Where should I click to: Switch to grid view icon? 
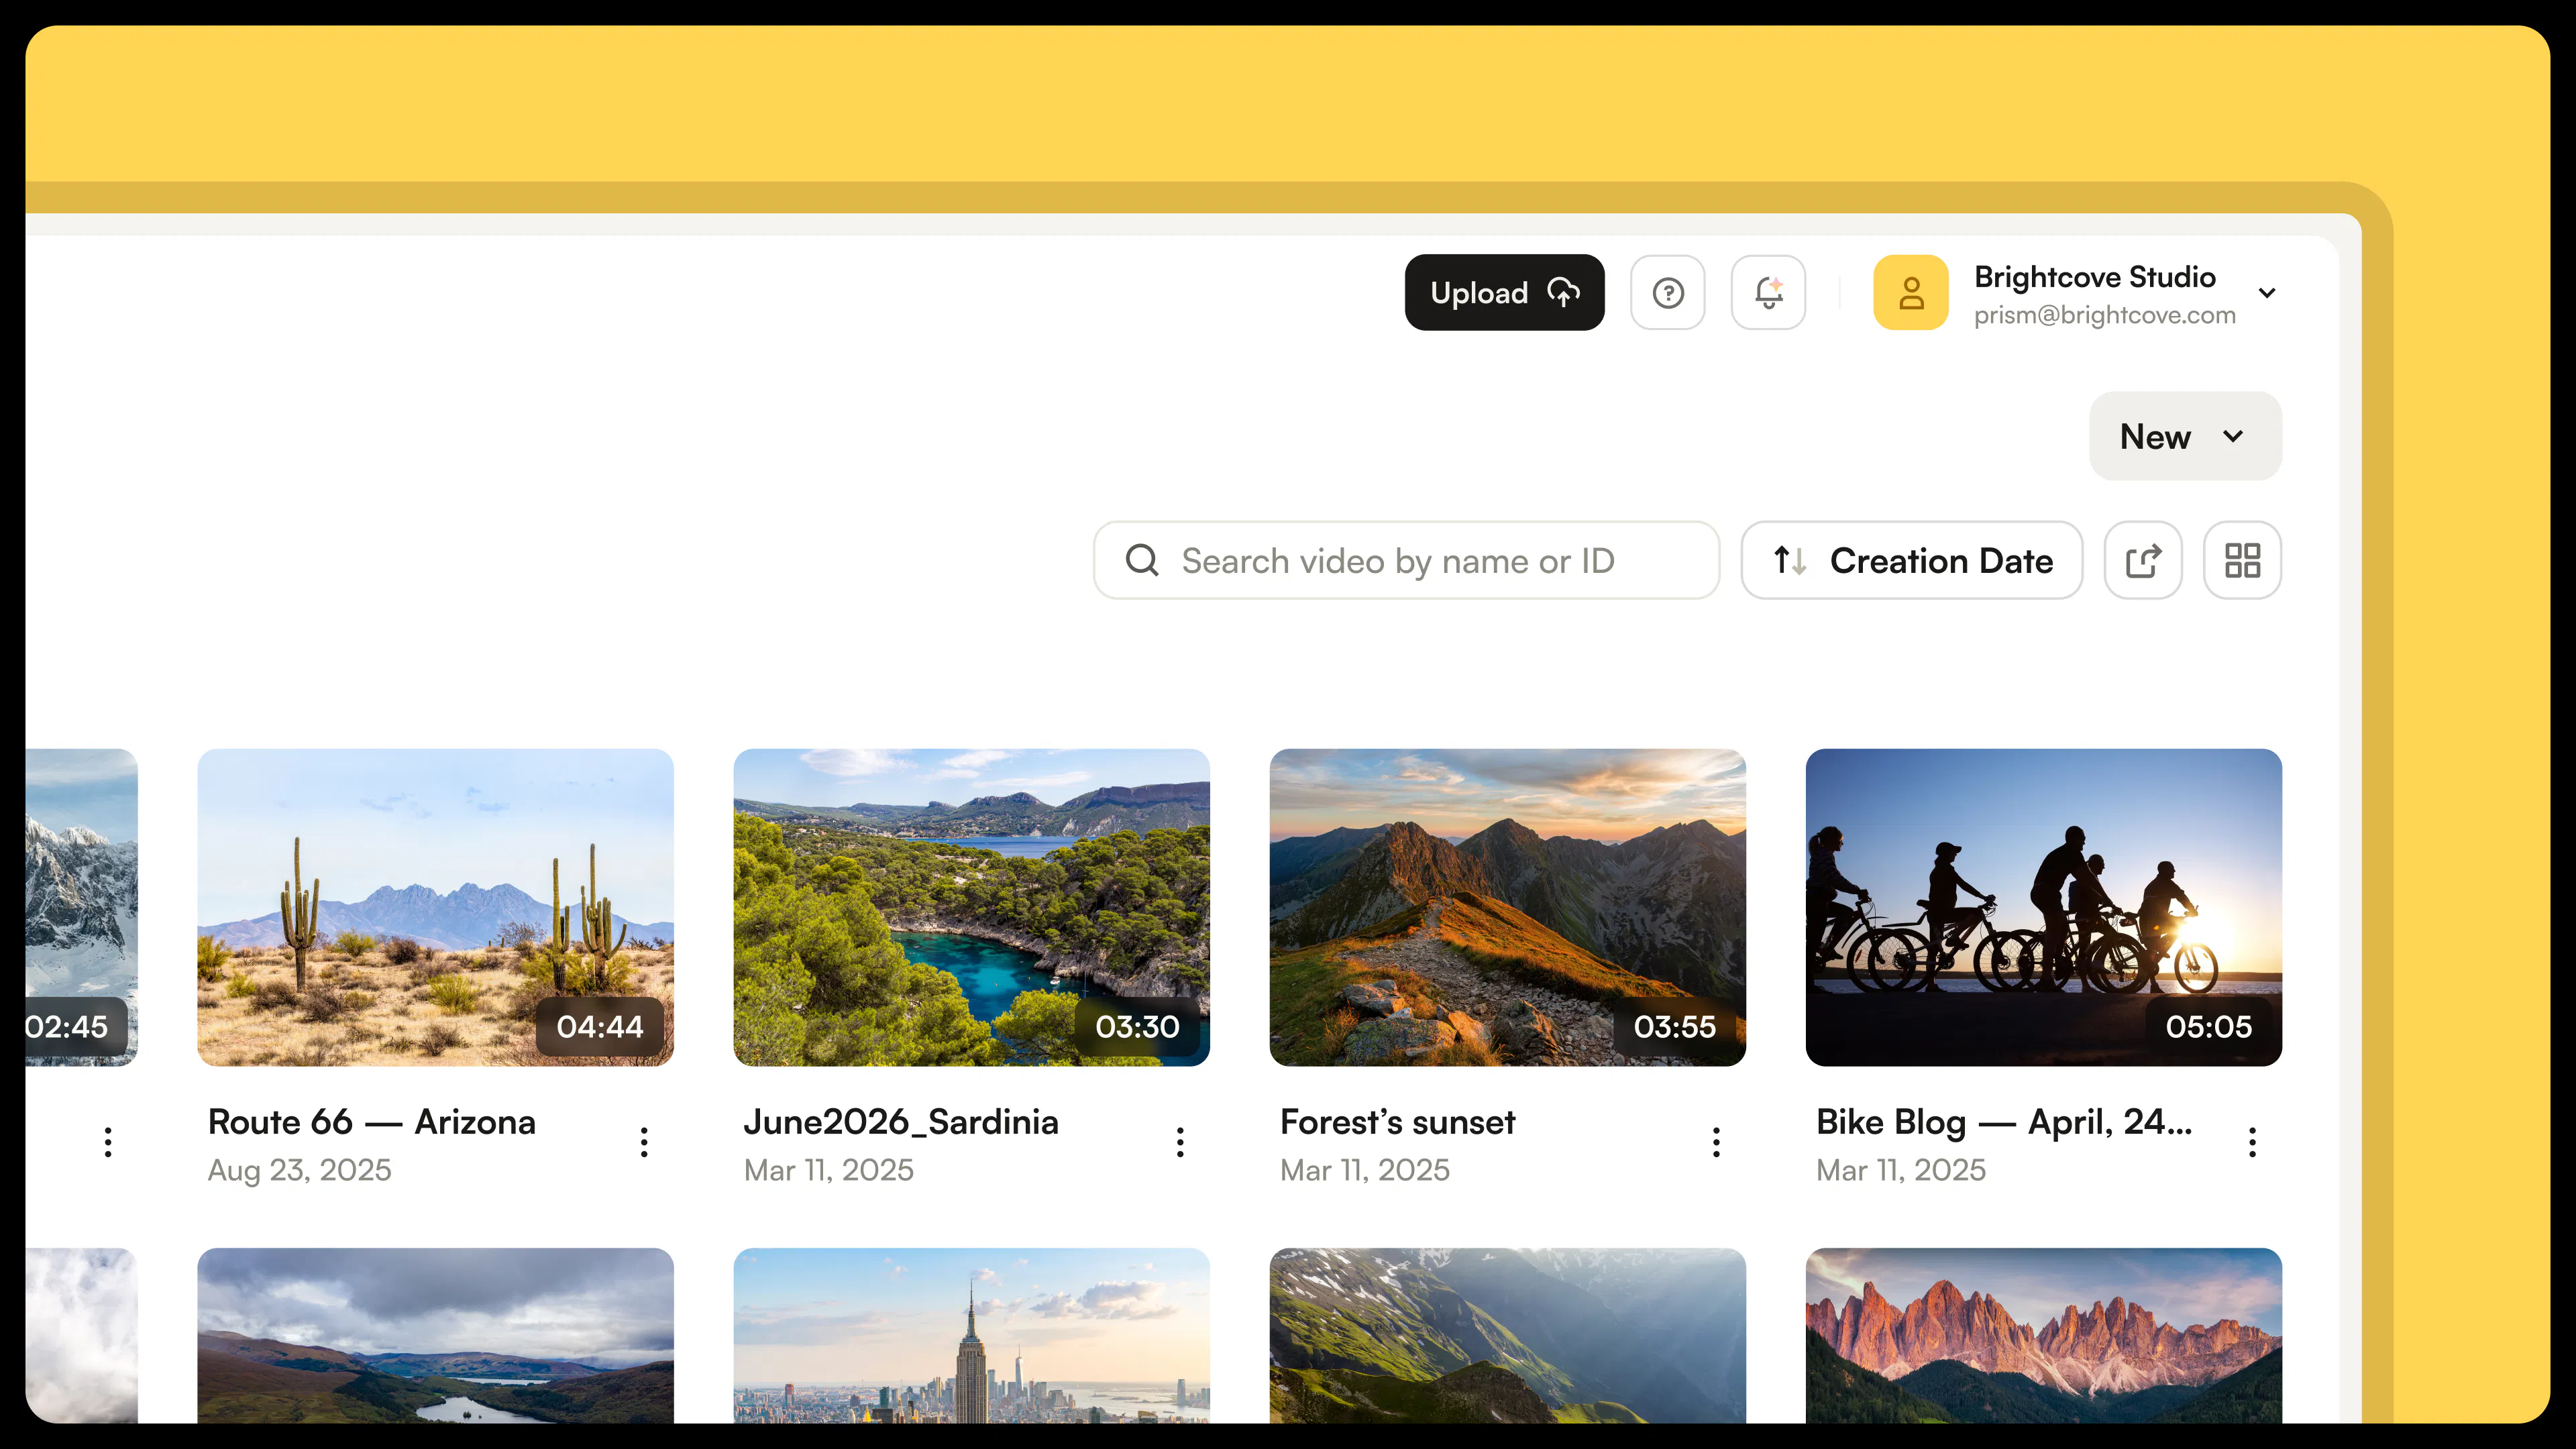click(x=2242, y=560)
